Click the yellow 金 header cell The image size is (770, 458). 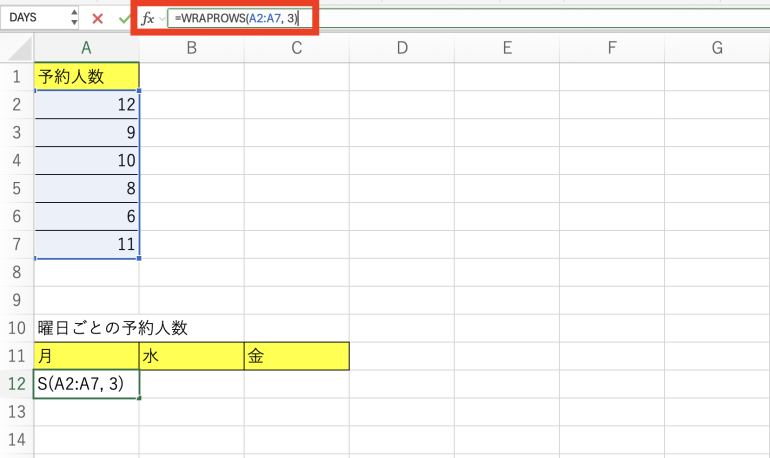tap(296, 356)
